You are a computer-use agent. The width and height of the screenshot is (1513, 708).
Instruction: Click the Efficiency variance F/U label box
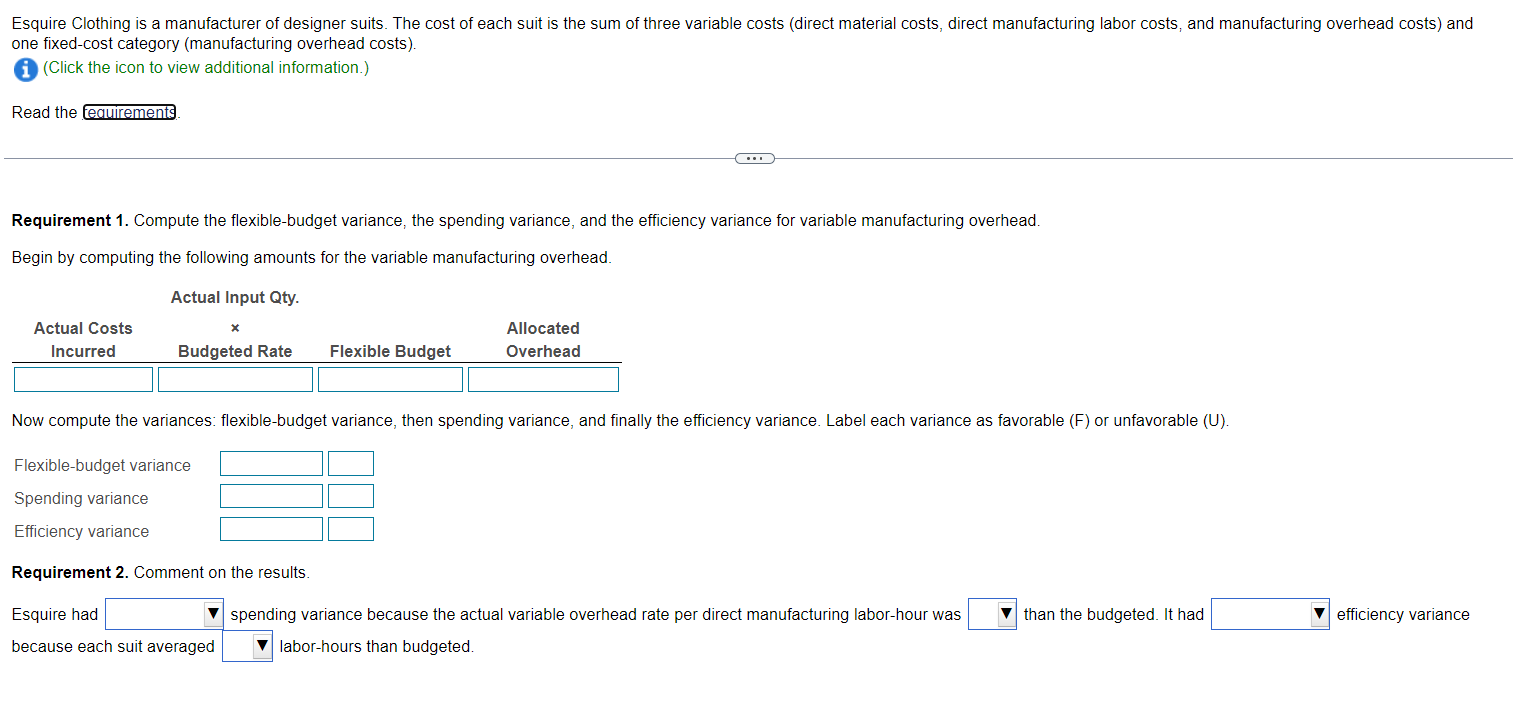(351, 528)
